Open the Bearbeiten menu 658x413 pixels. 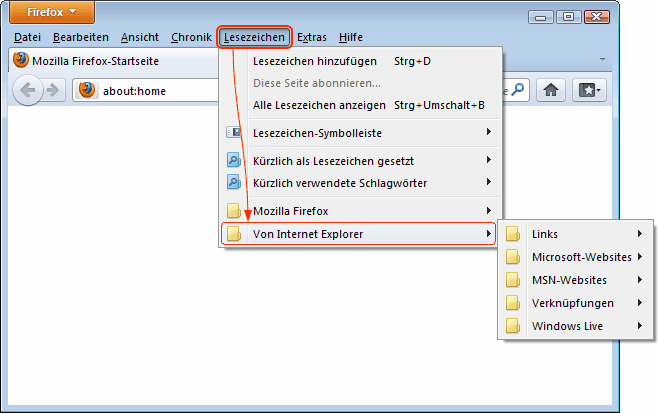click(x=81, y=37)
